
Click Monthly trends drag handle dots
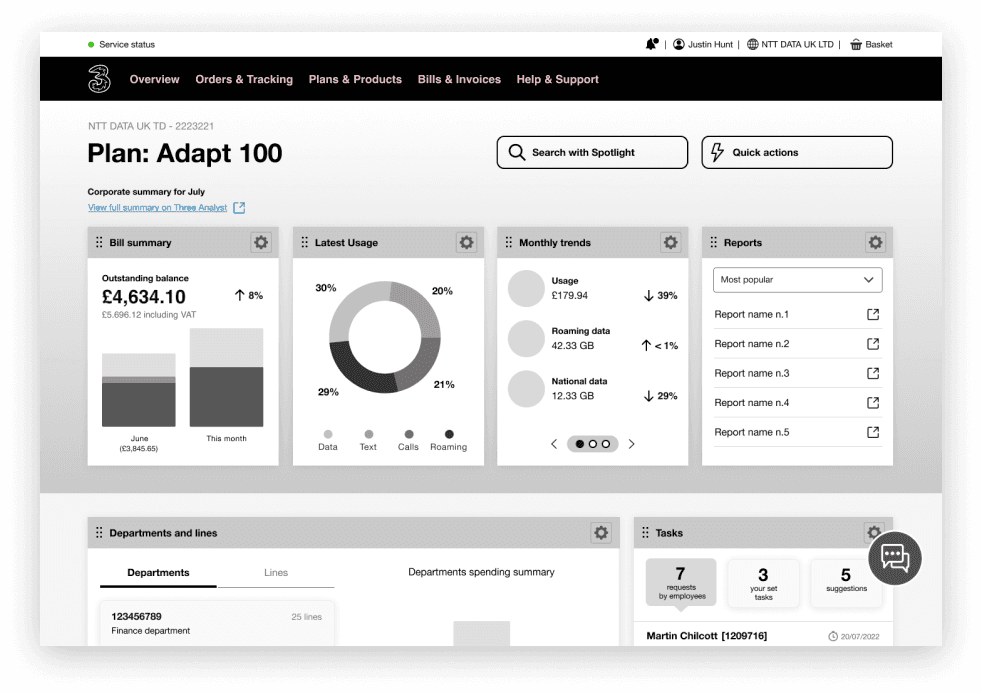click(509, 242)
